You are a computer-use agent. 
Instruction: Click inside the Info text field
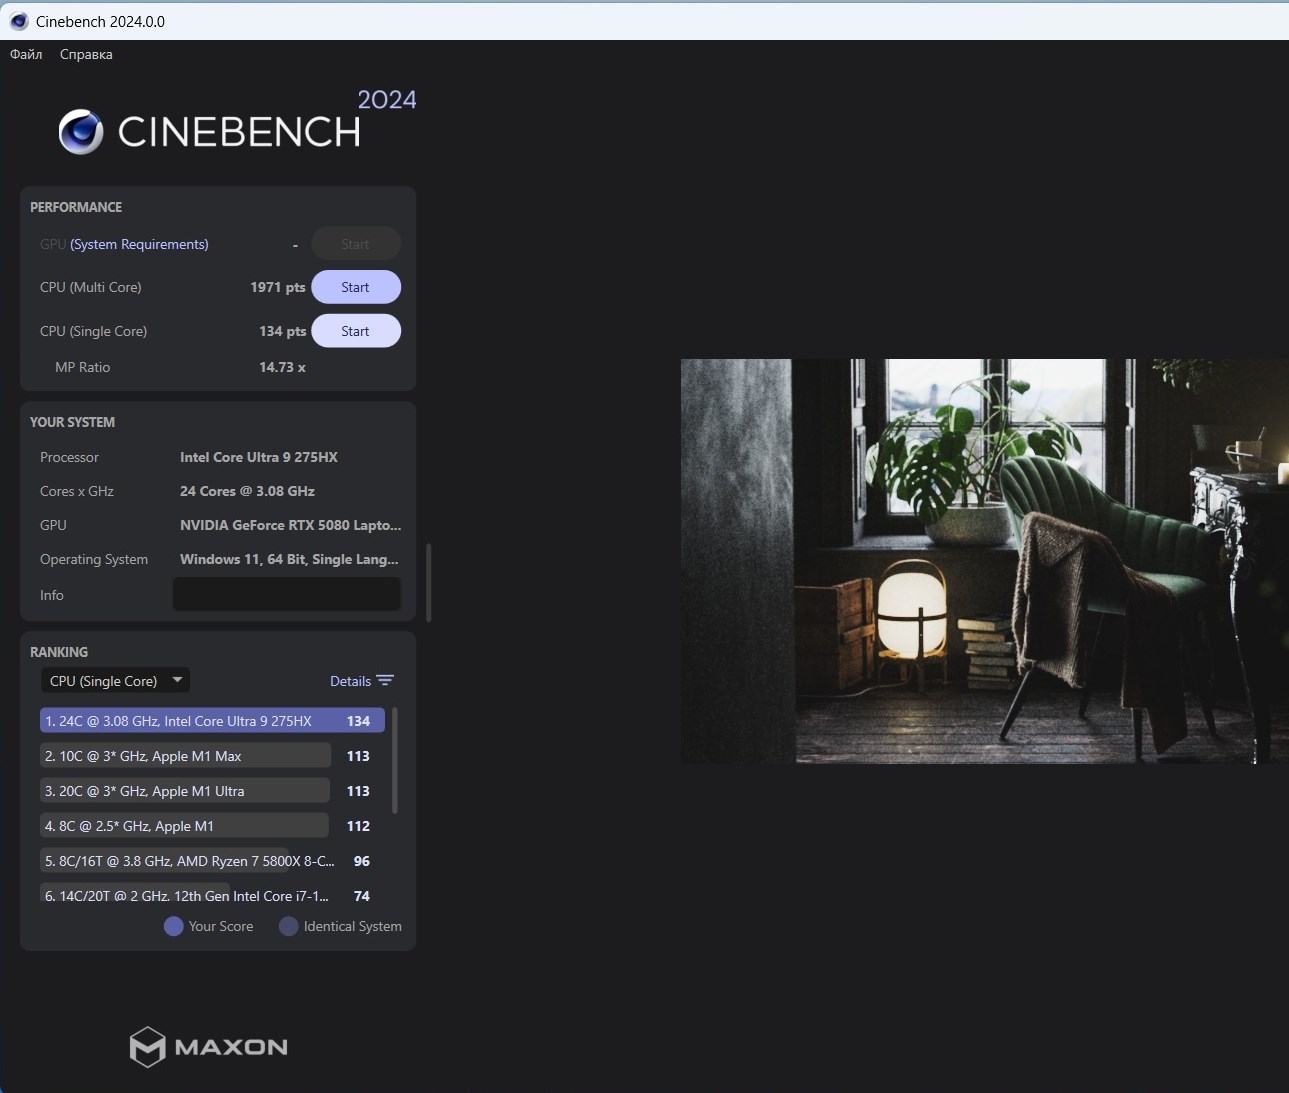pos(287,594)
